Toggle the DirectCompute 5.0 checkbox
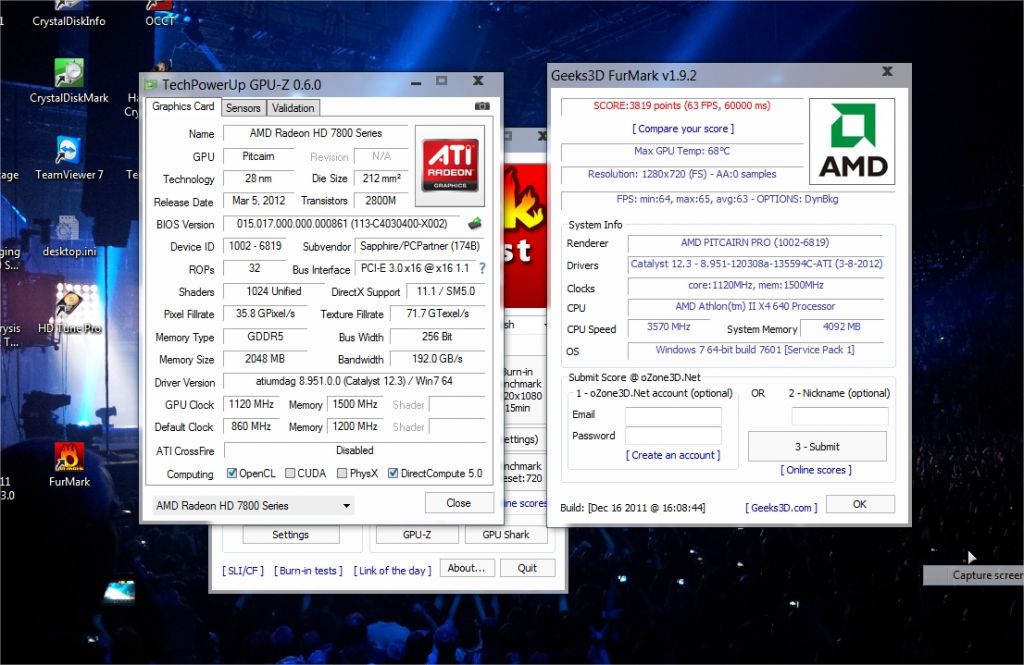This screenshot has height=665, width=1024. pos(392,473)
